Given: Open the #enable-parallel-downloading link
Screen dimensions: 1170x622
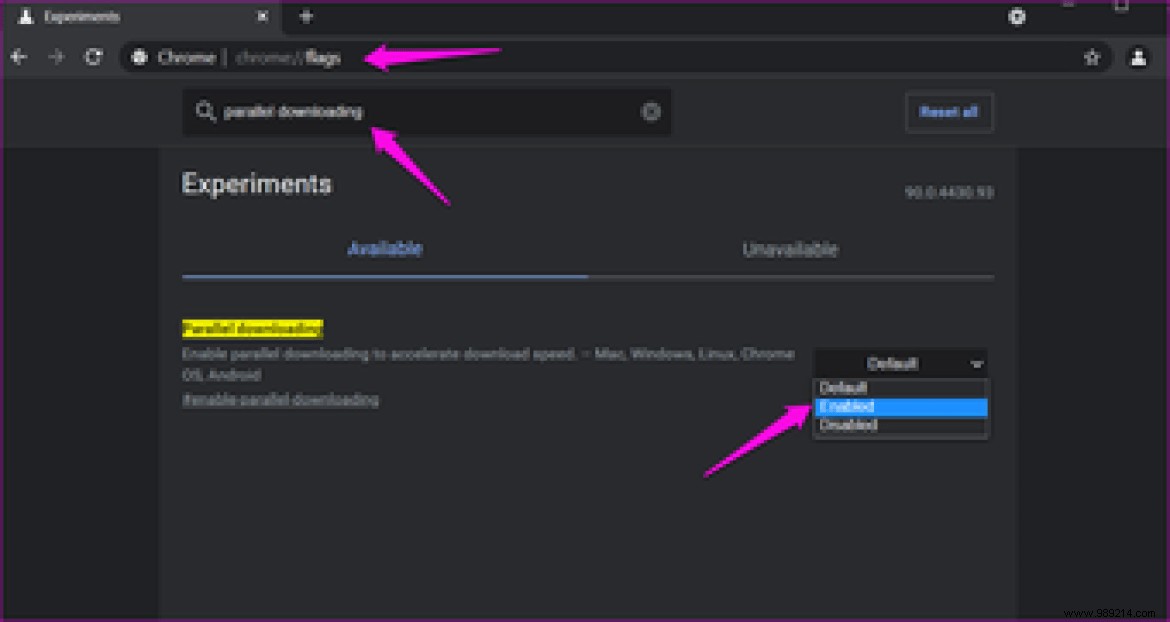Looking at the screenshot, I should (280, 399).
